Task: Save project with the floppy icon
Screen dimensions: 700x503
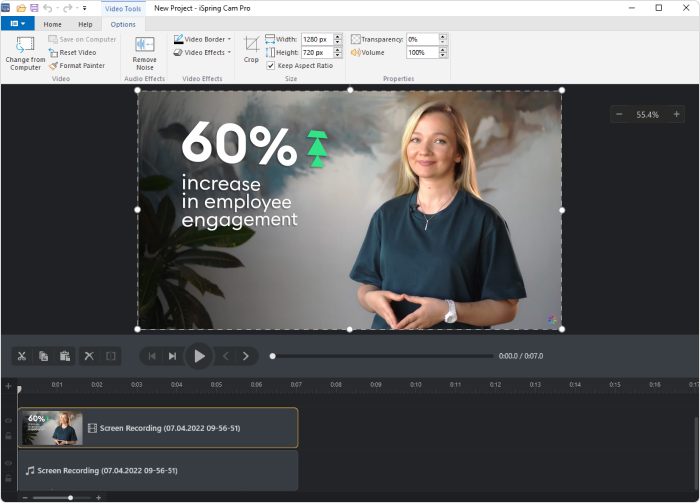Action: click(34, 8)
